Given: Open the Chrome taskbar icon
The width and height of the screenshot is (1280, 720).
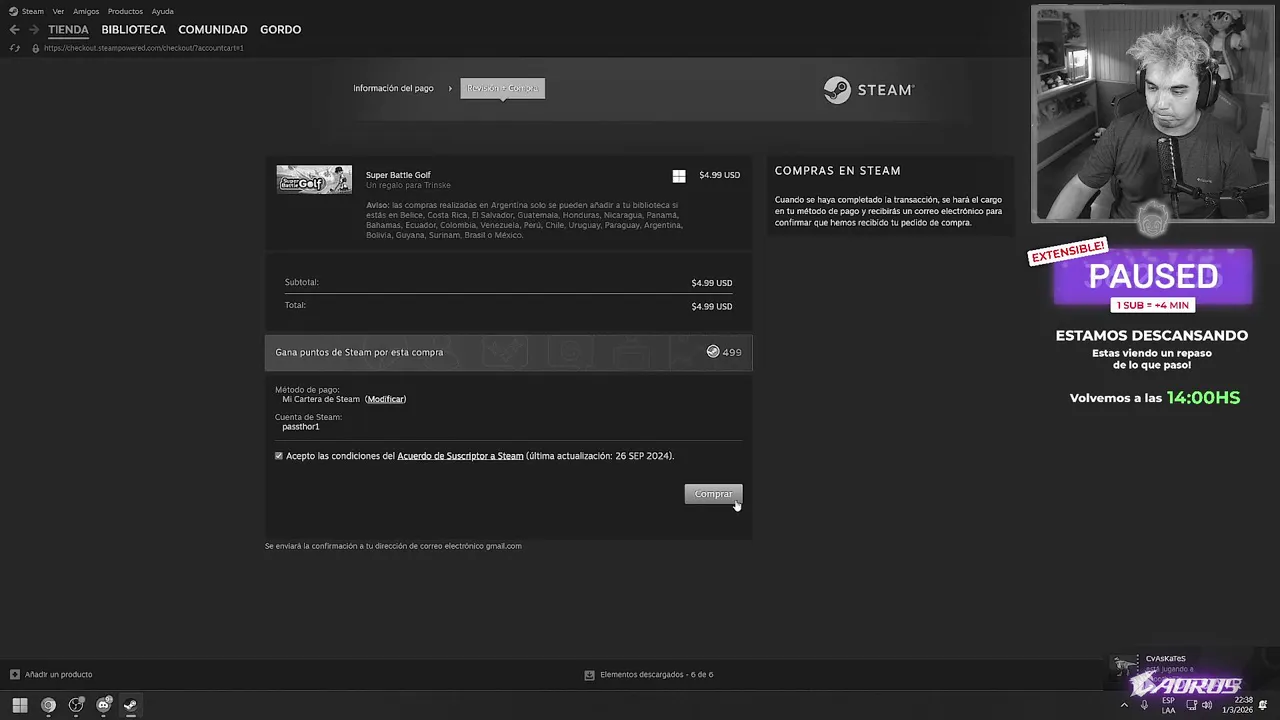Looking at the screenshot, I should (x=48, y=705).
